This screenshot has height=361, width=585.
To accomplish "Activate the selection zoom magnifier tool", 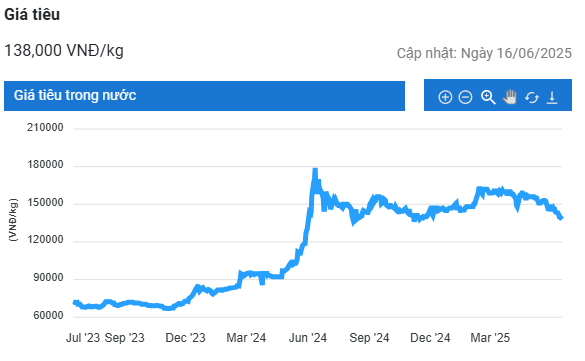I will [488, 97].
